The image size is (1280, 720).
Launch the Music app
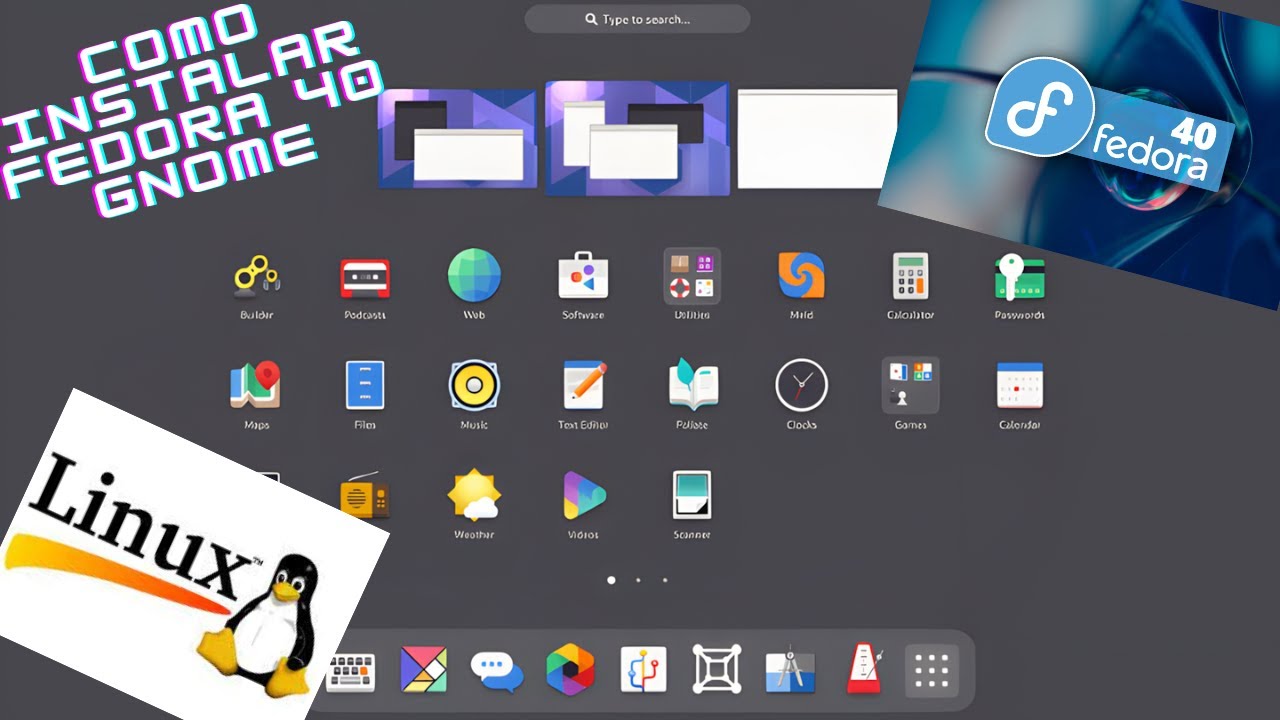click(x=474, y=385)
